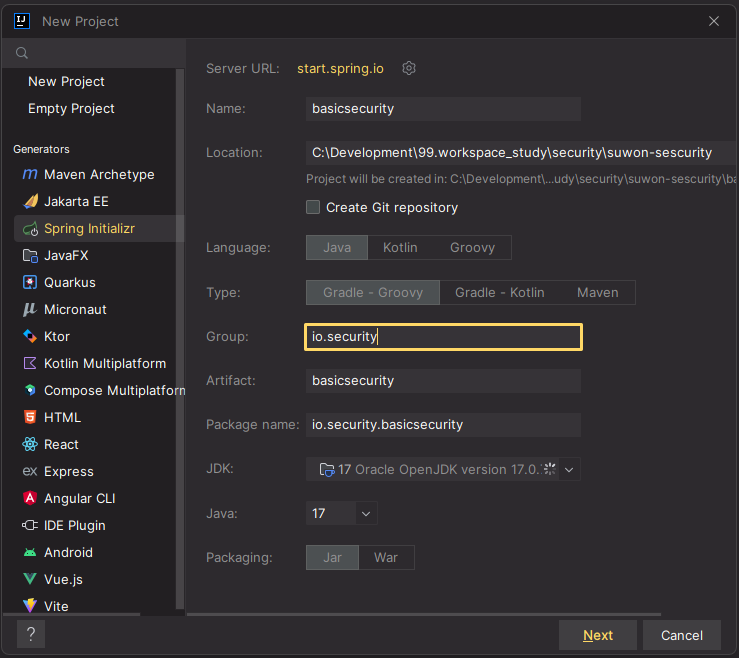The height and width of the screenshot is (658, 739).
Task: Select War packaging
Action: (x=386, y=558)
